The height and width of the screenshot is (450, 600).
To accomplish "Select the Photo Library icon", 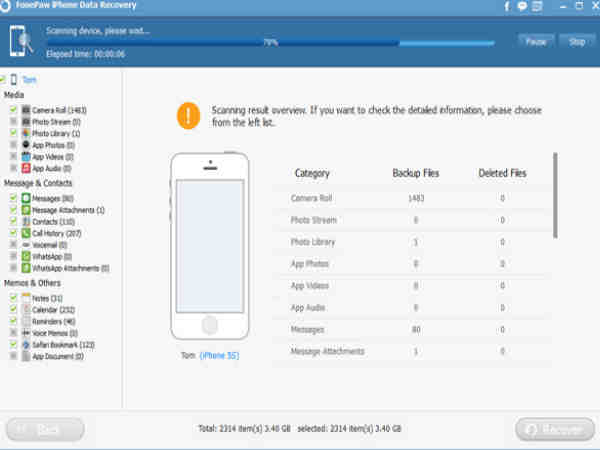I will click(x=26, y=133).
